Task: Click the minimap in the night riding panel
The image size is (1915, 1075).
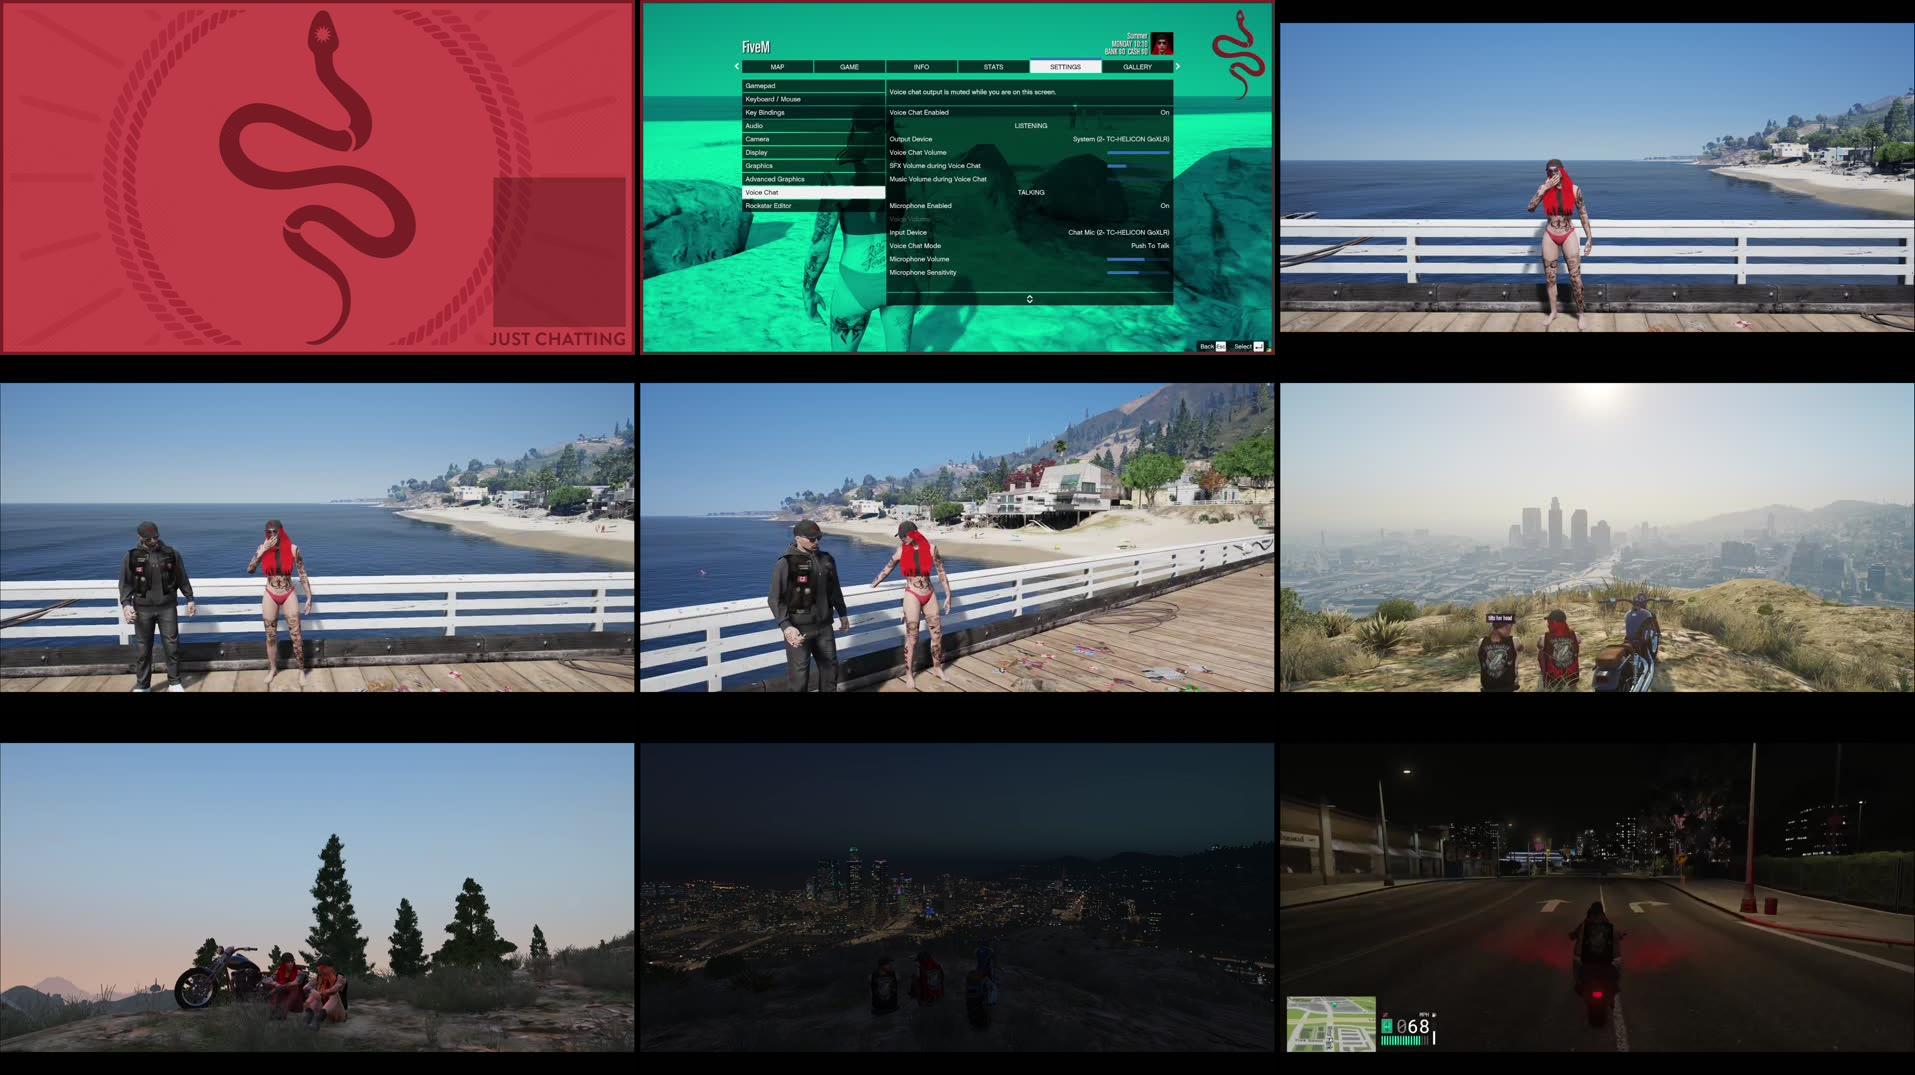Action: (x=1331, y=1023)
